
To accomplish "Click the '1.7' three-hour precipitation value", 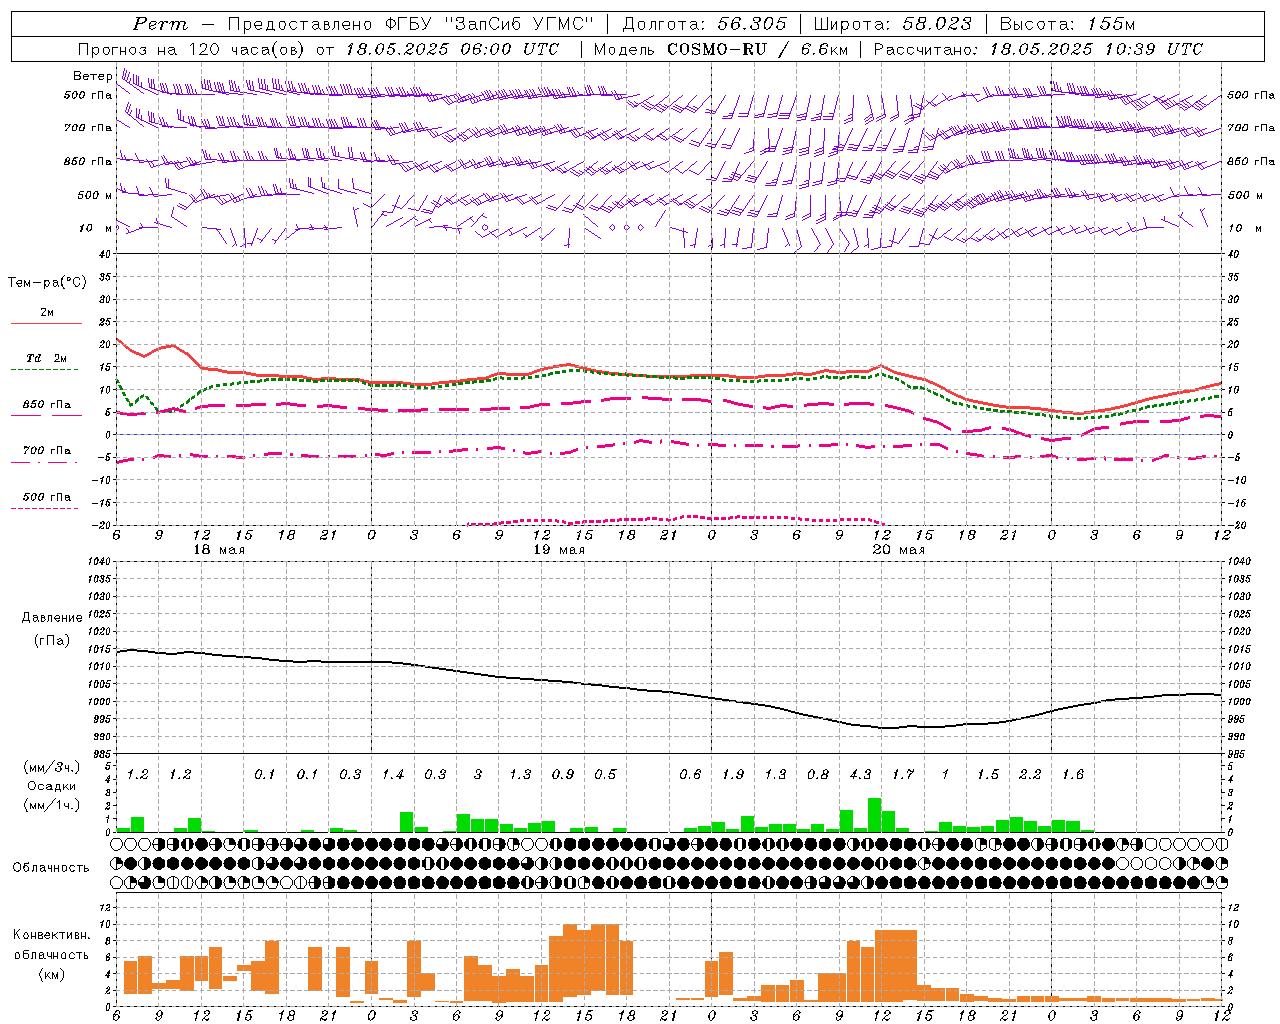I will (903, 775).
